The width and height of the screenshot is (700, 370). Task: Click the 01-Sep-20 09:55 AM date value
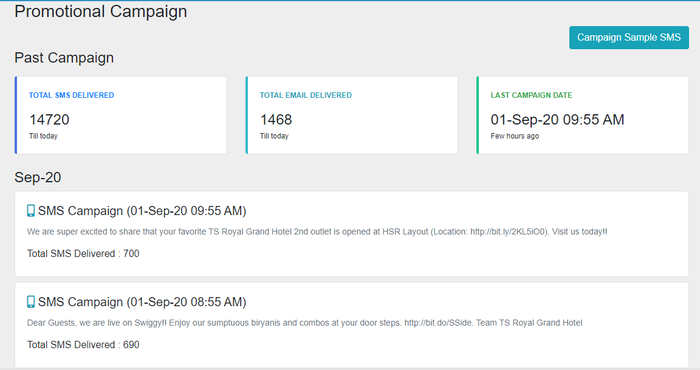pyautogui.click(x=557, y=120)
